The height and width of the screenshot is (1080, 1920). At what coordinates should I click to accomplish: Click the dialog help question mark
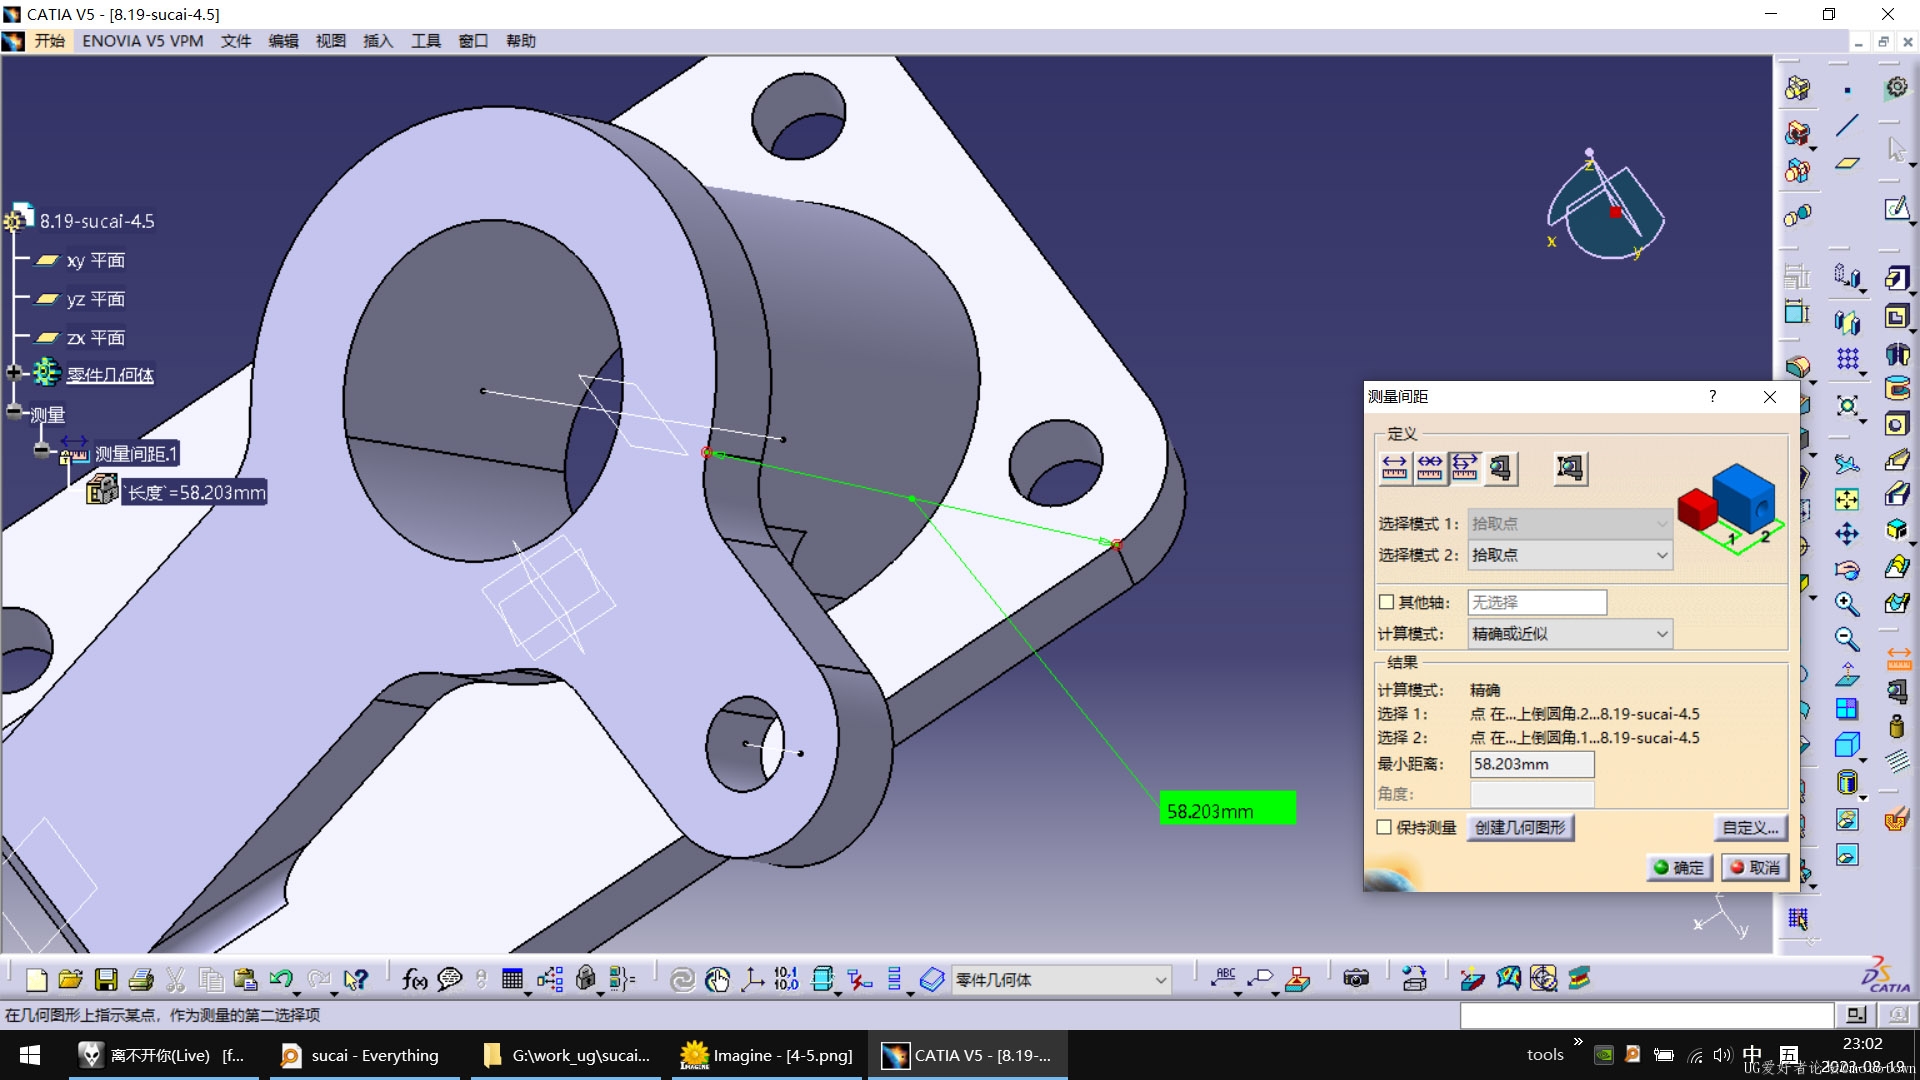pos(1713,396)
